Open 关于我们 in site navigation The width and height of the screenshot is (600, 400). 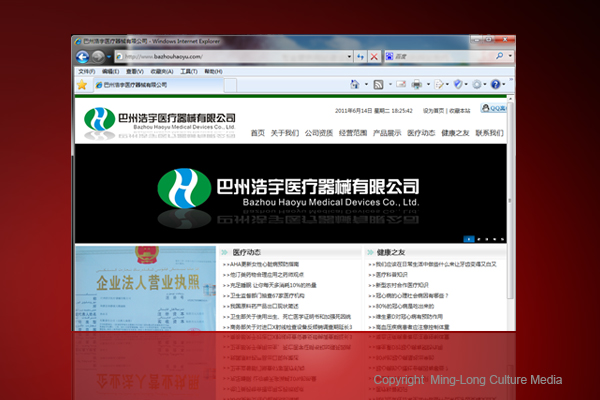[285, 133]
